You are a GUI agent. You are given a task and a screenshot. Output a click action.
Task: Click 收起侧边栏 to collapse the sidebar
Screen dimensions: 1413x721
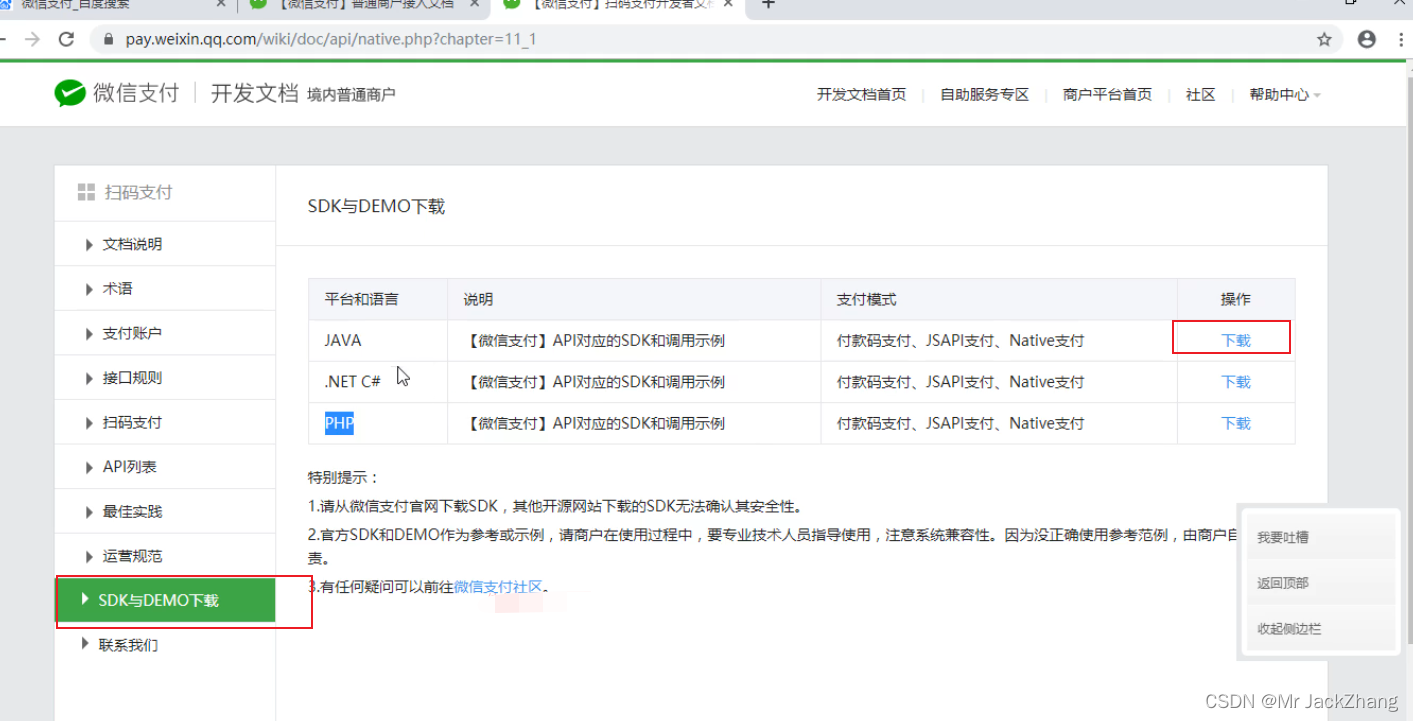(1319, 629)
